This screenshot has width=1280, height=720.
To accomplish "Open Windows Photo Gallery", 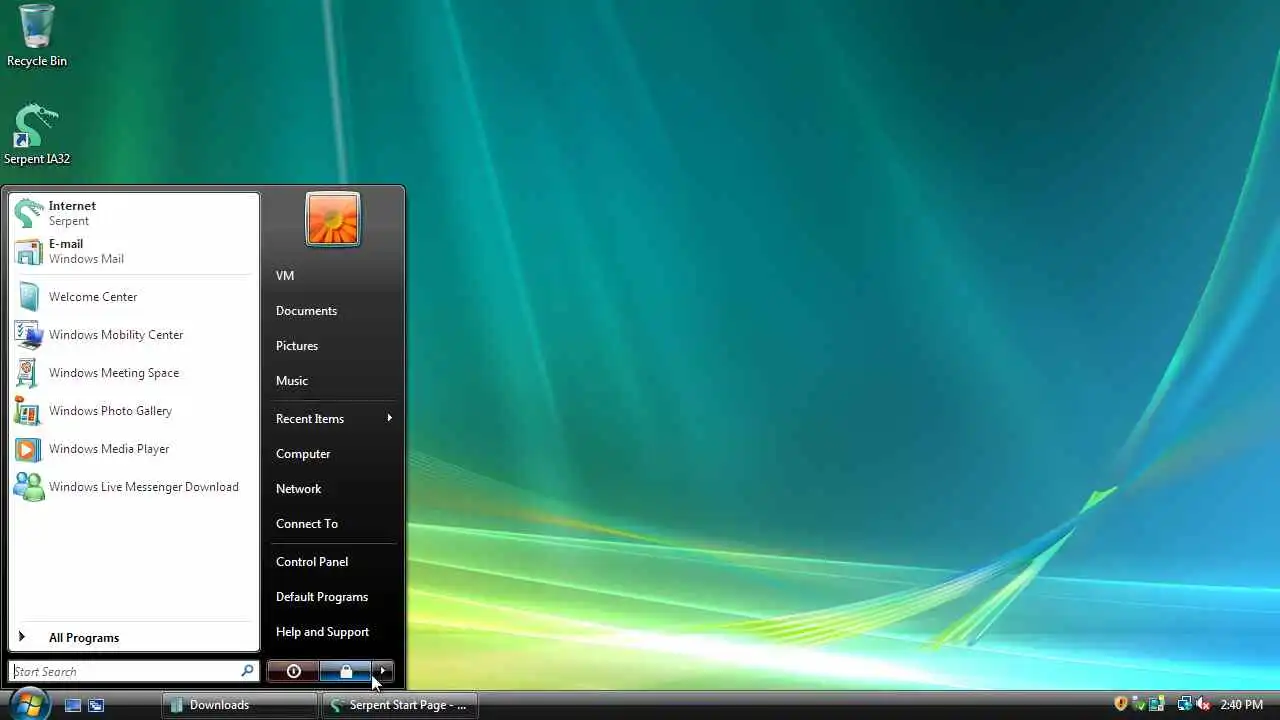I will click(134, 411).
